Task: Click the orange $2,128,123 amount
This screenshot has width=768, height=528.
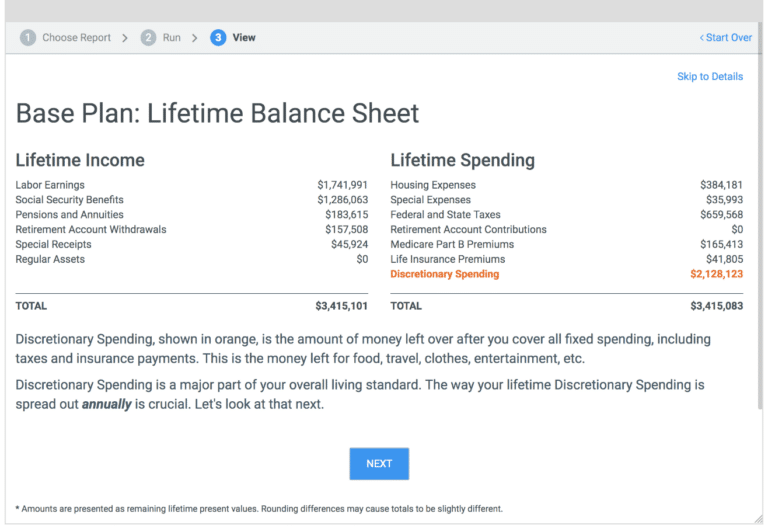Action: tap(716, 274)
